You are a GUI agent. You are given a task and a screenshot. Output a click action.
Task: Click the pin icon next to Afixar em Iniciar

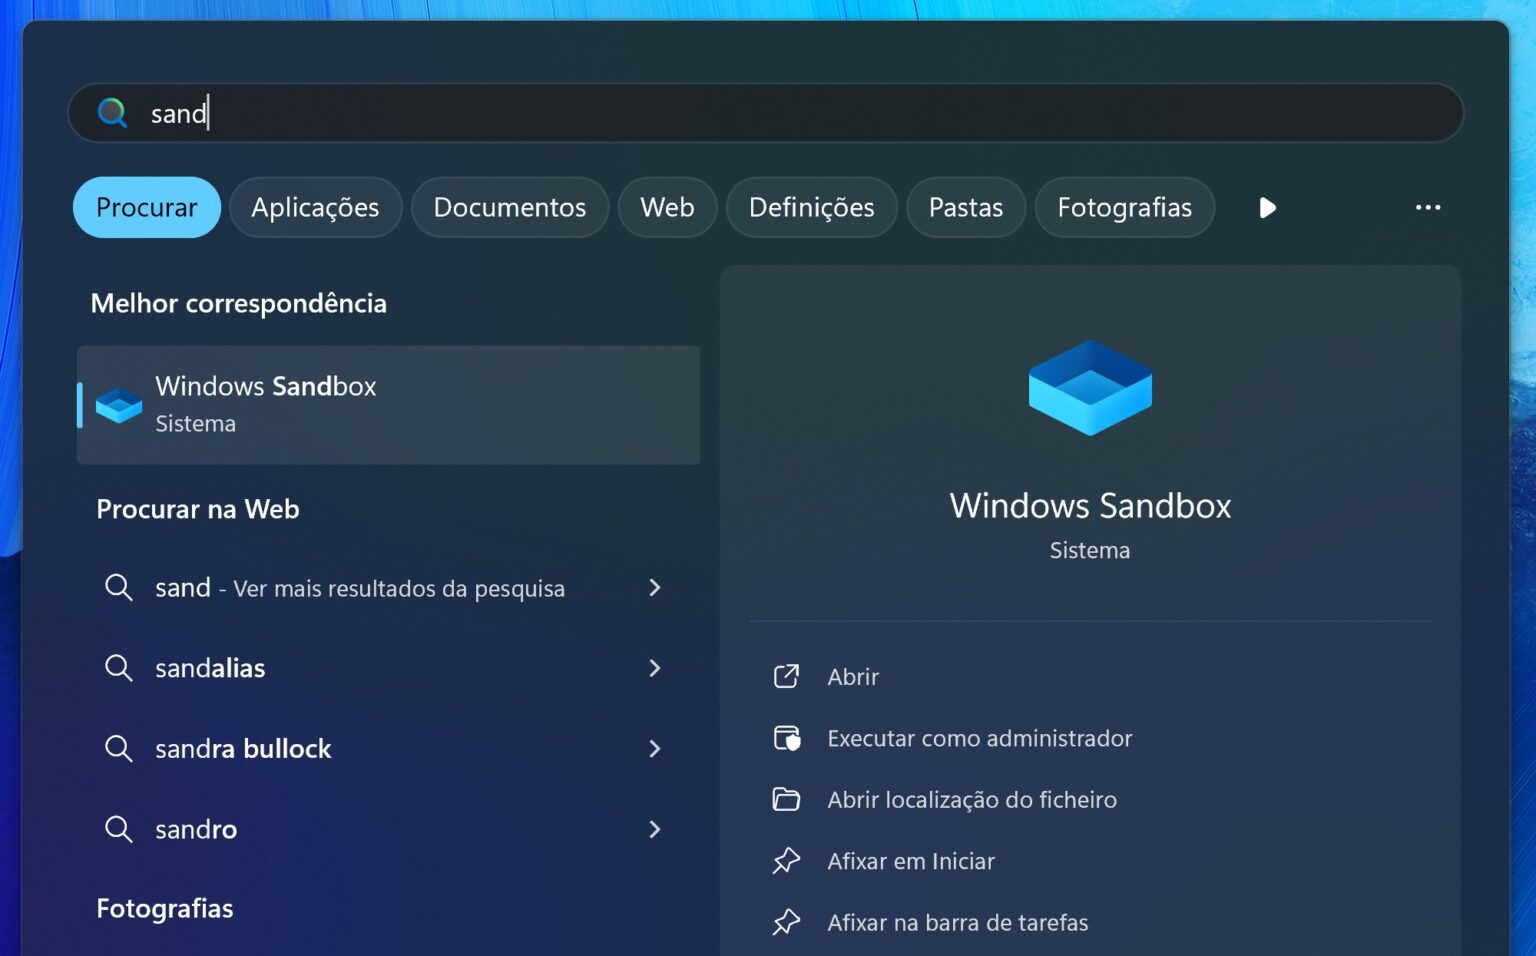pyautogui.click(x=787, y=860)
